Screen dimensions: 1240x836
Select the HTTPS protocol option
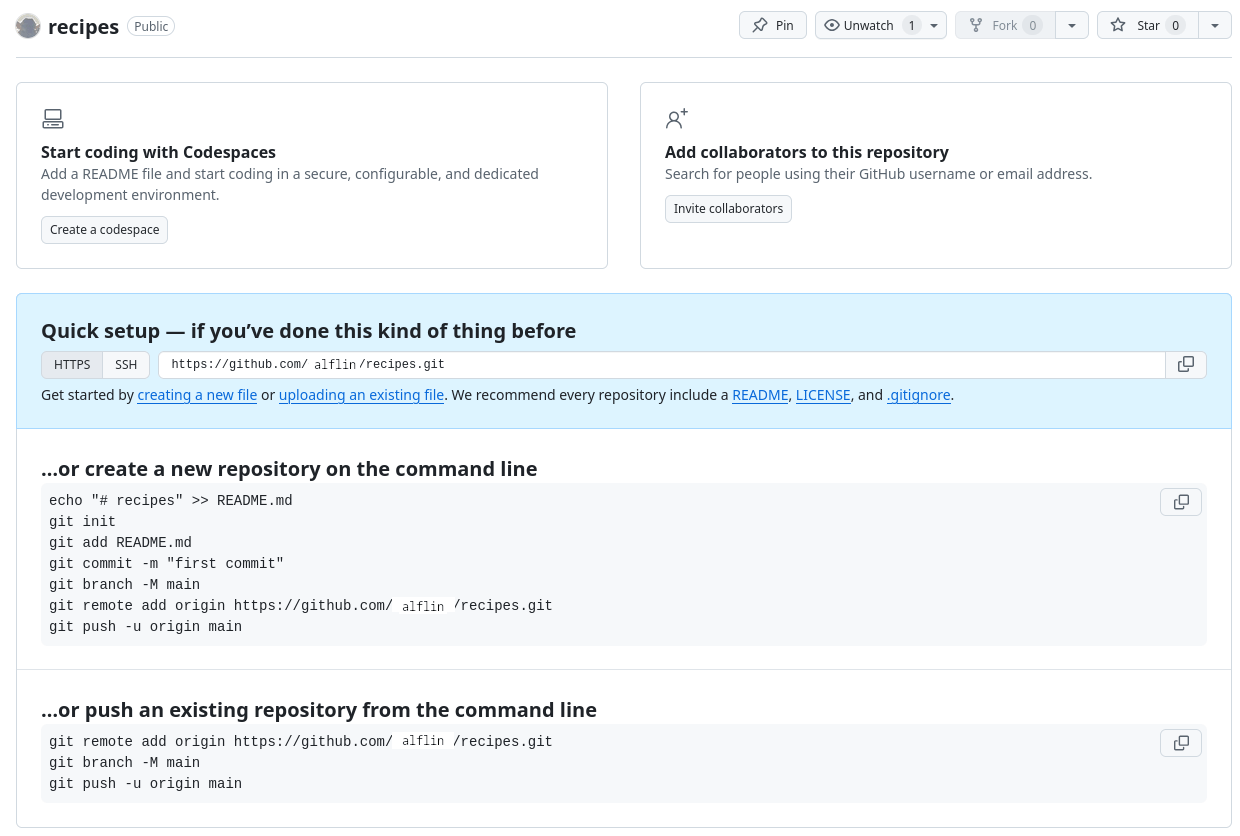coord(71,364)
